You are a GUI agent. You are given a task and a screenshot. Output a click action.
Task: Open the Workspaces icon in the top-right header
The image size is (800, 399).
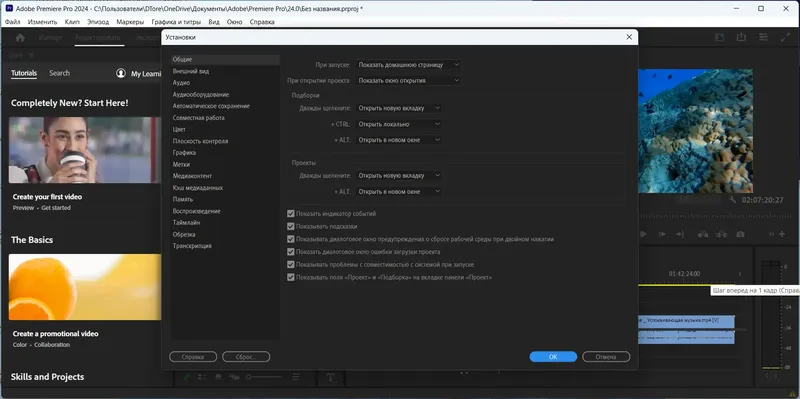719,37
